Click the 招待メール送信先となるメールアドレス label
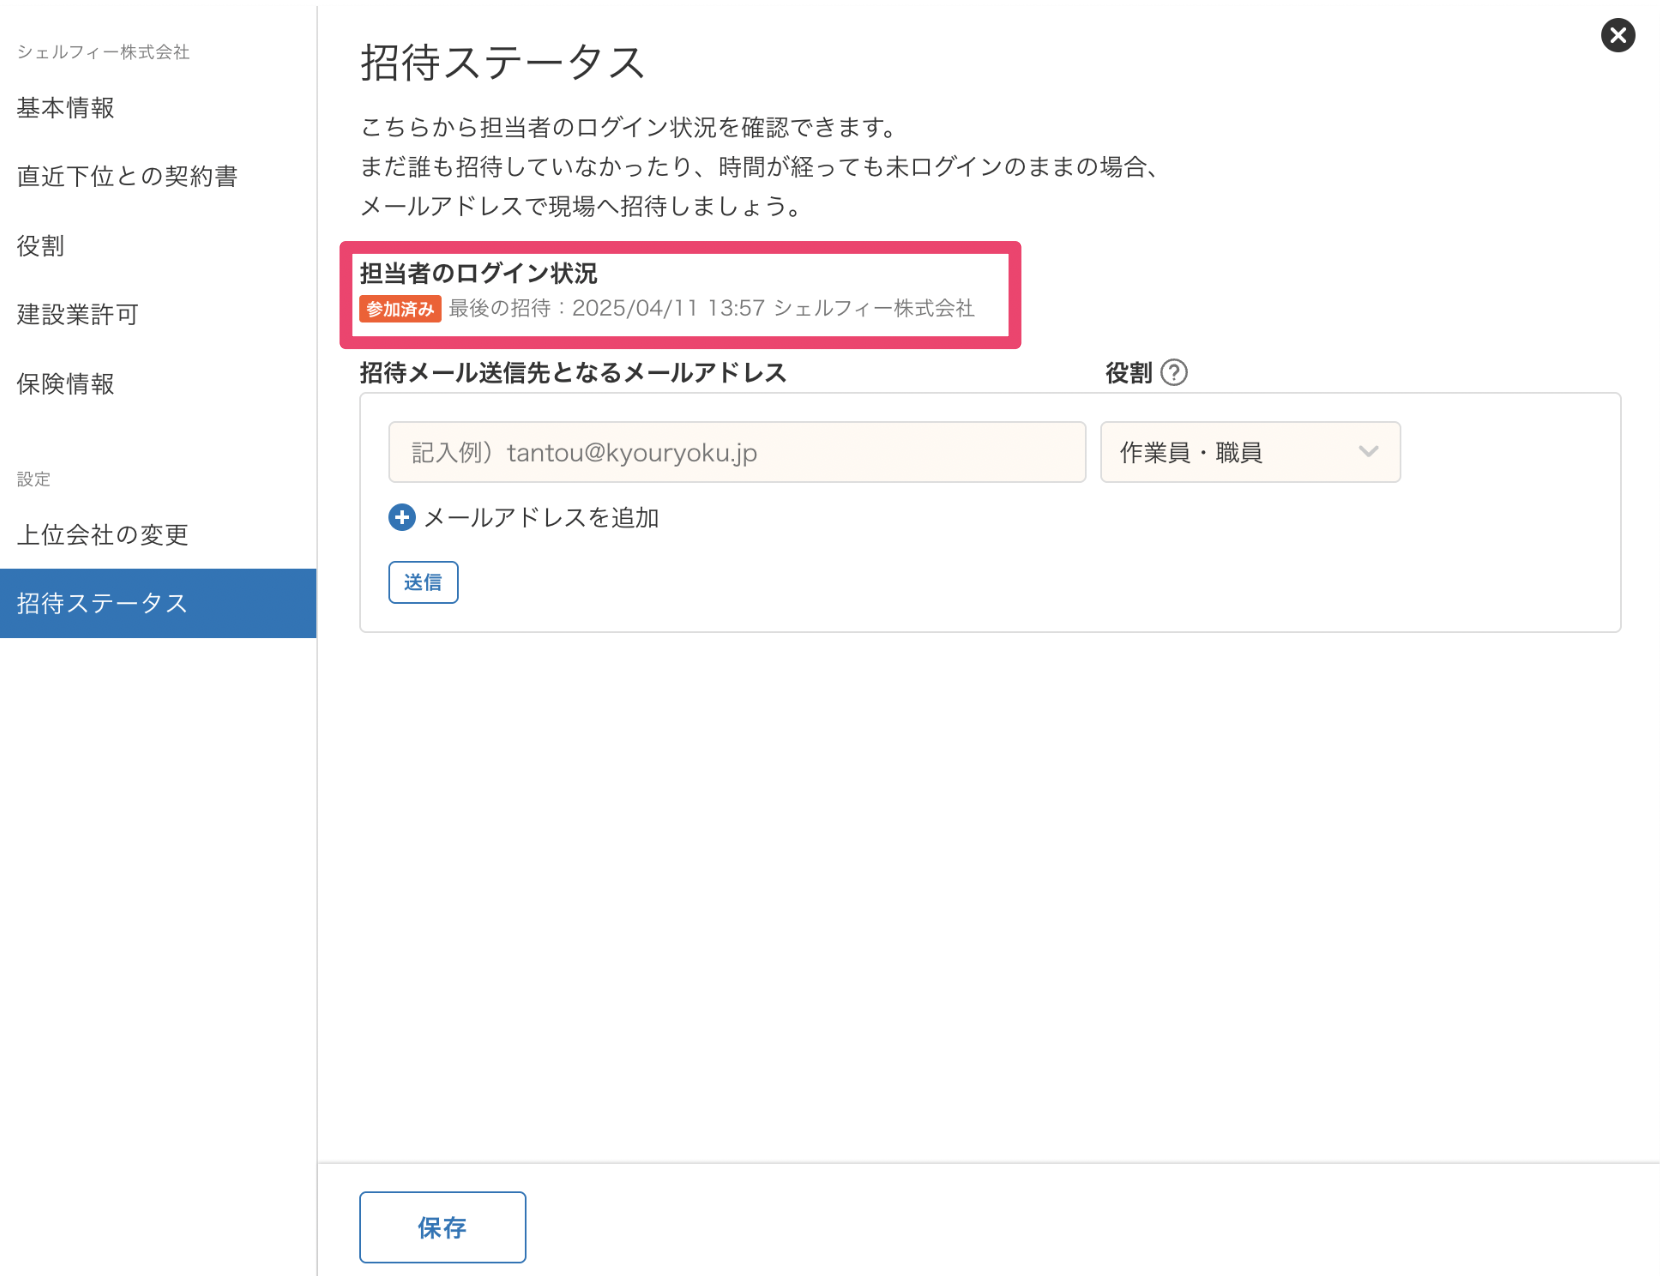Screen dimensions: 1660x1276 (573, 373)
